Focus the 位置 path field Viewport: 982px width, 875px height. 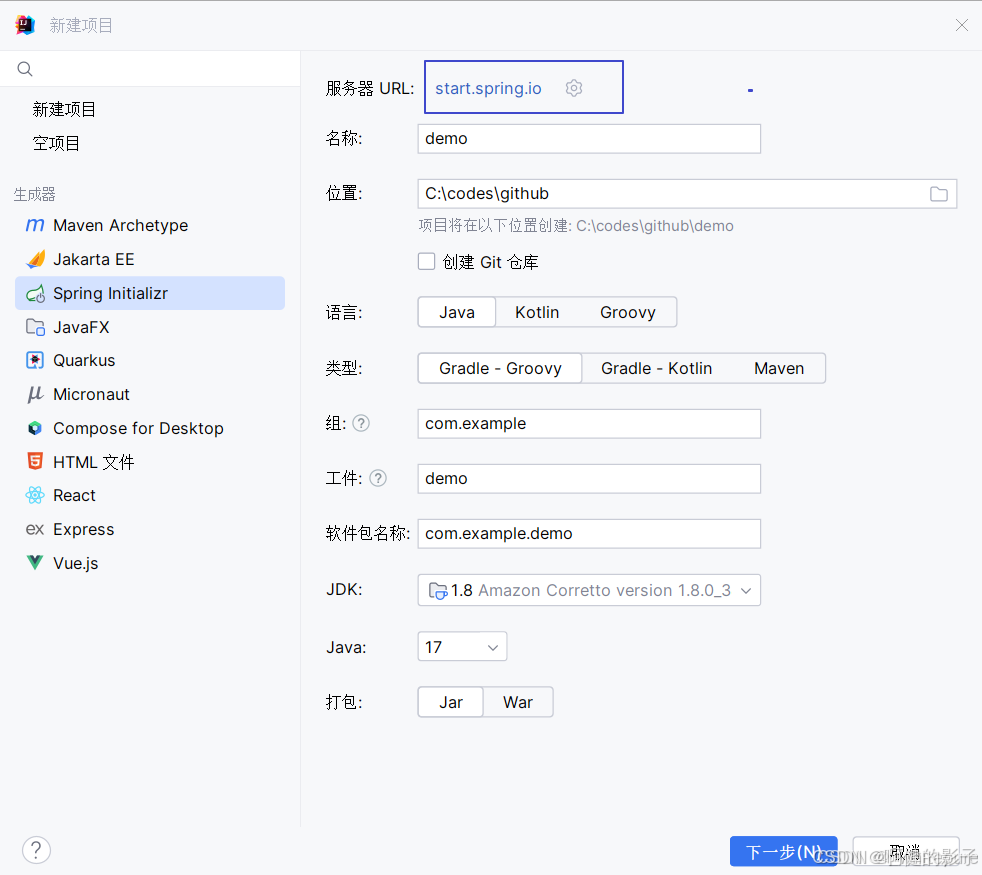tap(687, 194)
